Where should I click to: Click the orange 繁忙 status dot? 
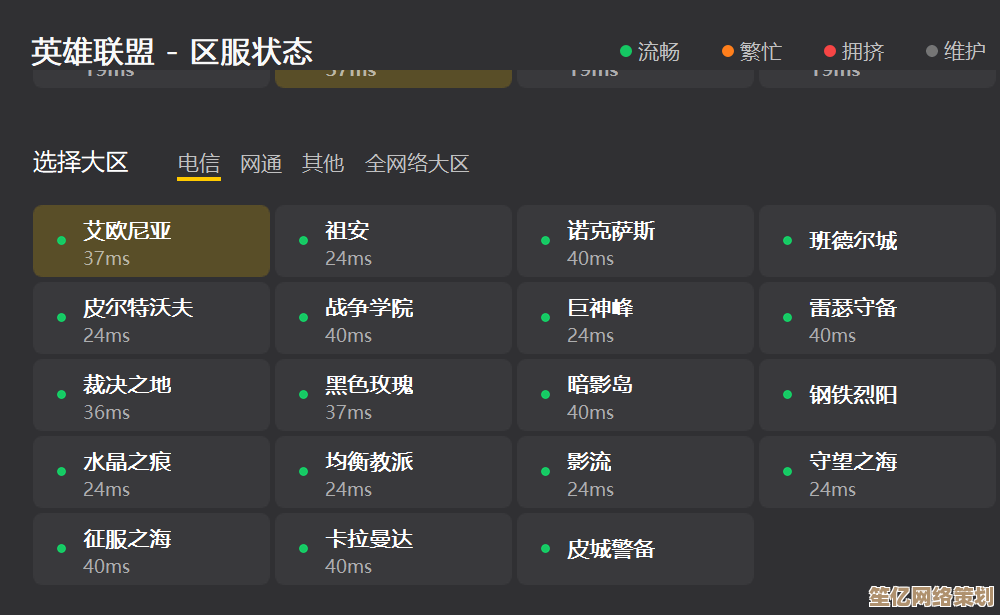tap(728, 51)
